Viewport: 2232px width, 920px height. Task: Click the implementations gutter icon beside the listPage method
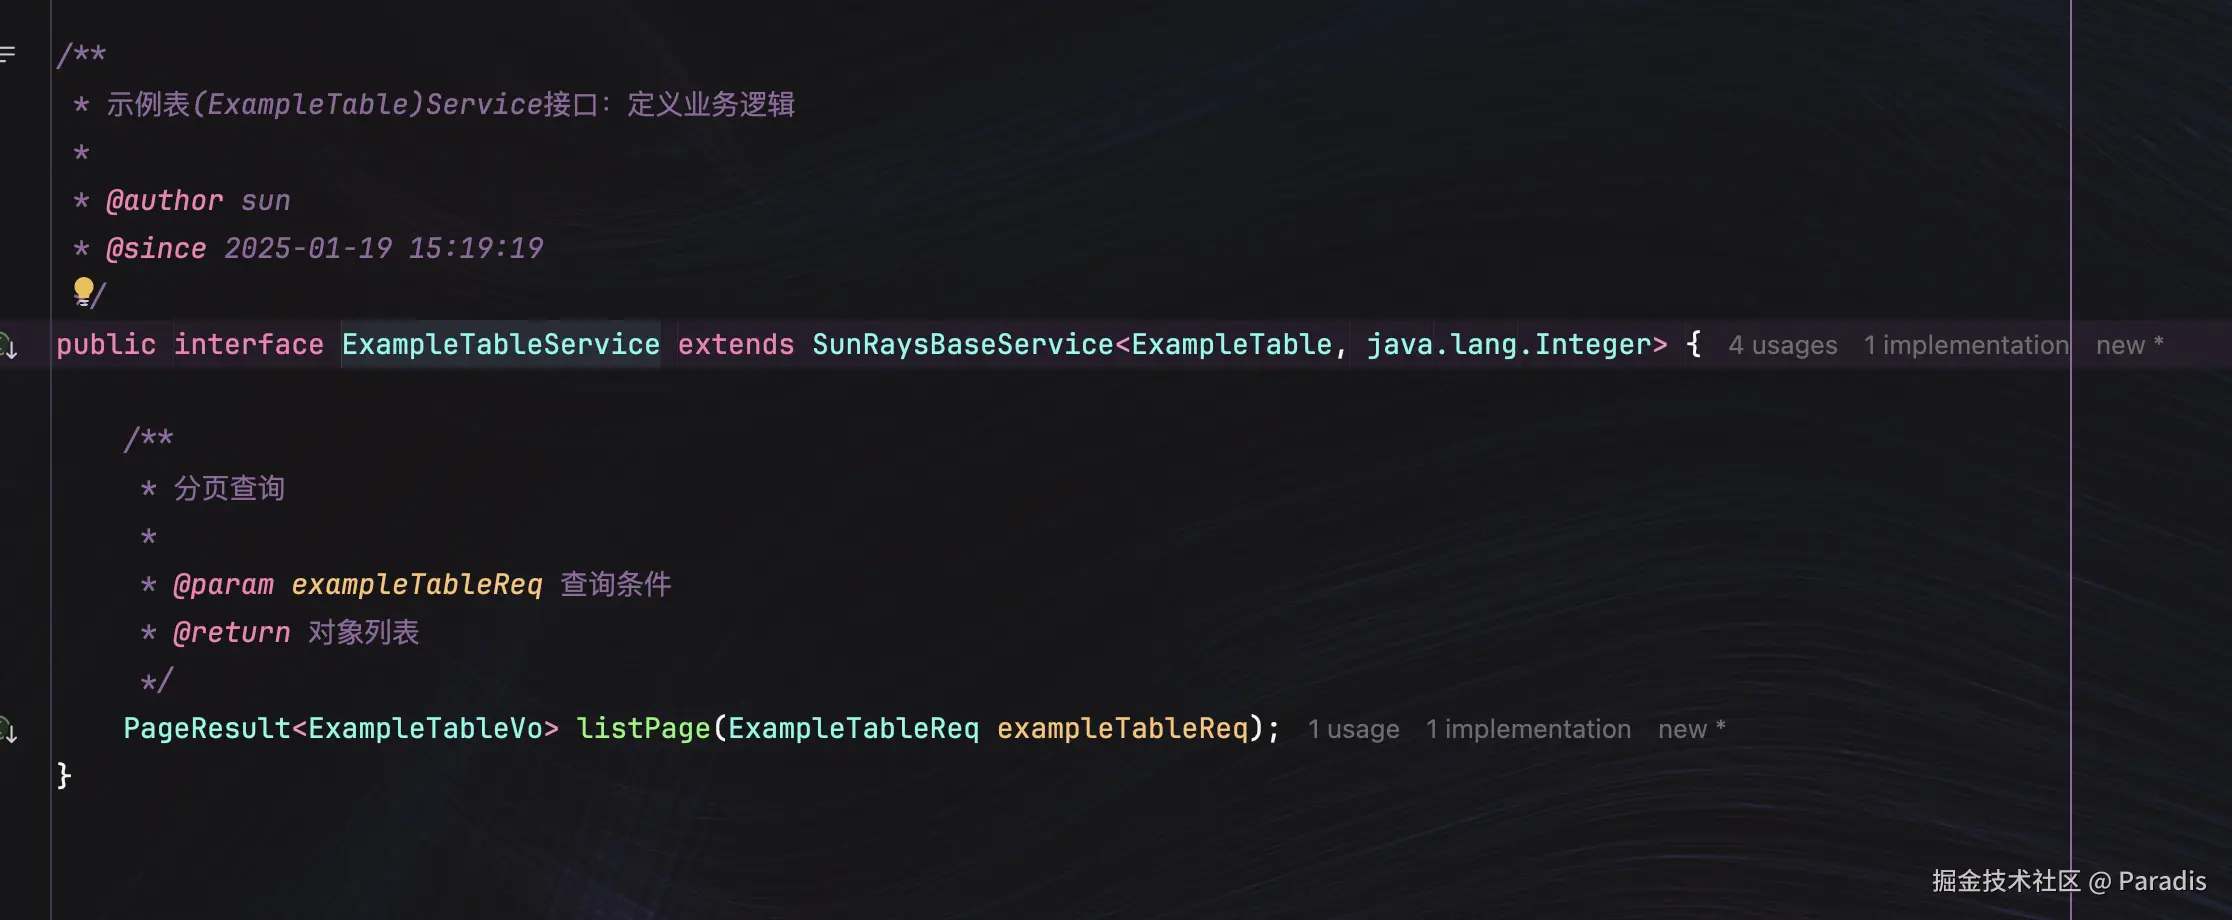(8, 730)
